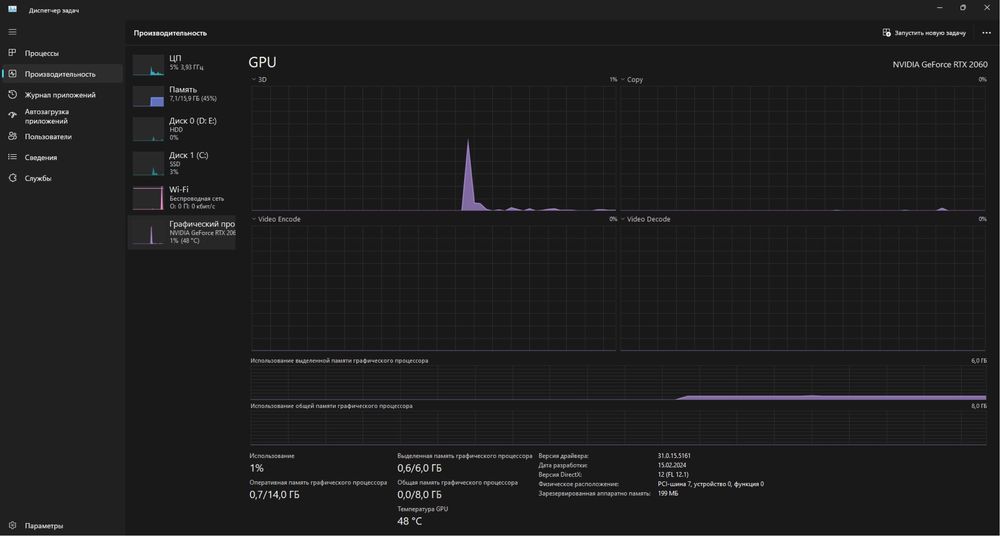Click the 3D usage graph
Viewport: 1000px width, 536px height.
point(434,148)
